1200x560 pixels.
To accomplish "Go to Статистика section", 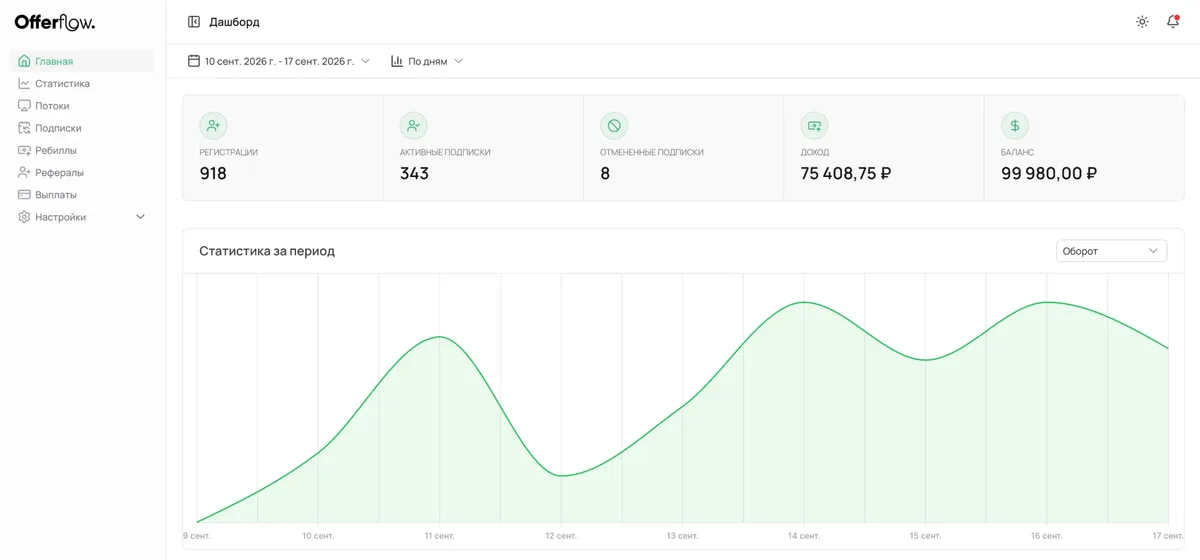I will (x=82, y=84).
